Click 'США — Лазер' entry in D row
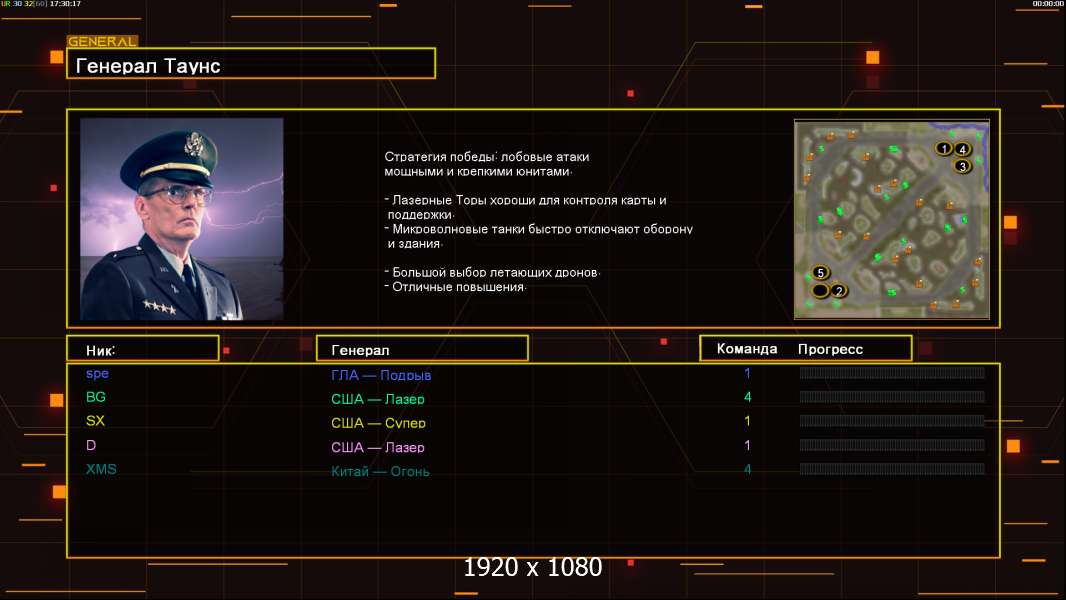Image resolution: width=1066 pixels, height=600 pixels. 378,447
